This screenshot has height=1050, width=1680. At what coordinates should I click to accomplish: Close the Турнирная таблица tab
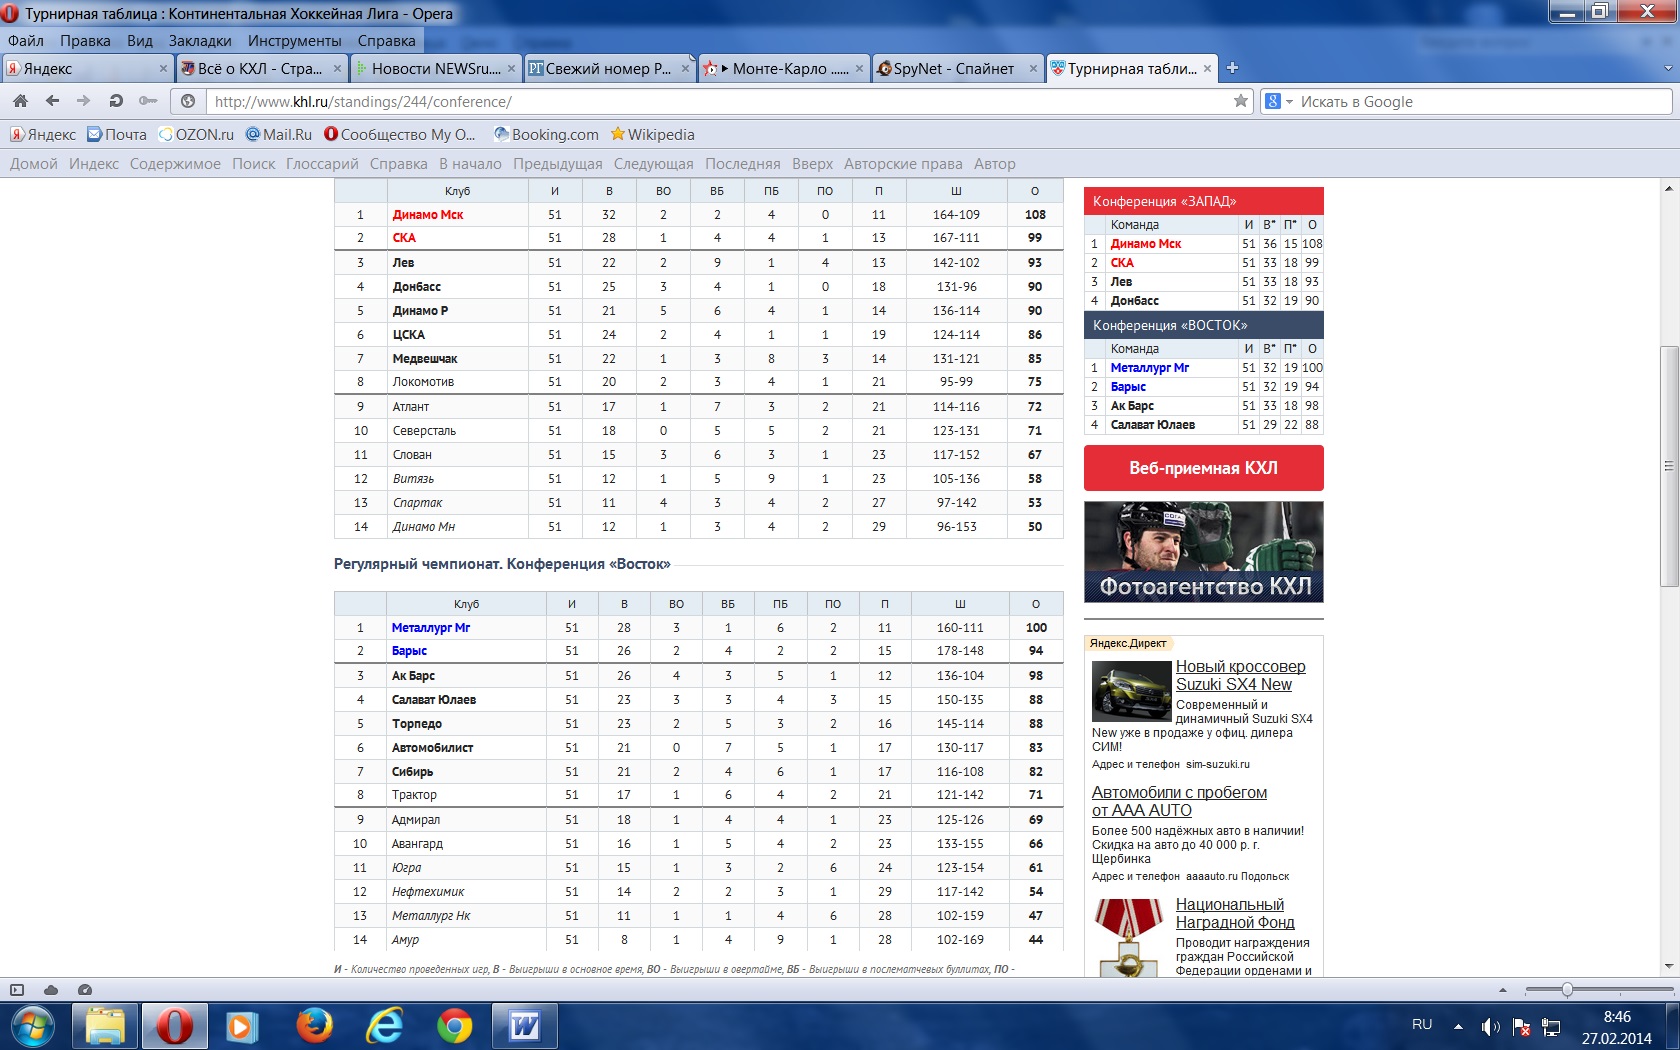click(1207, 69)
